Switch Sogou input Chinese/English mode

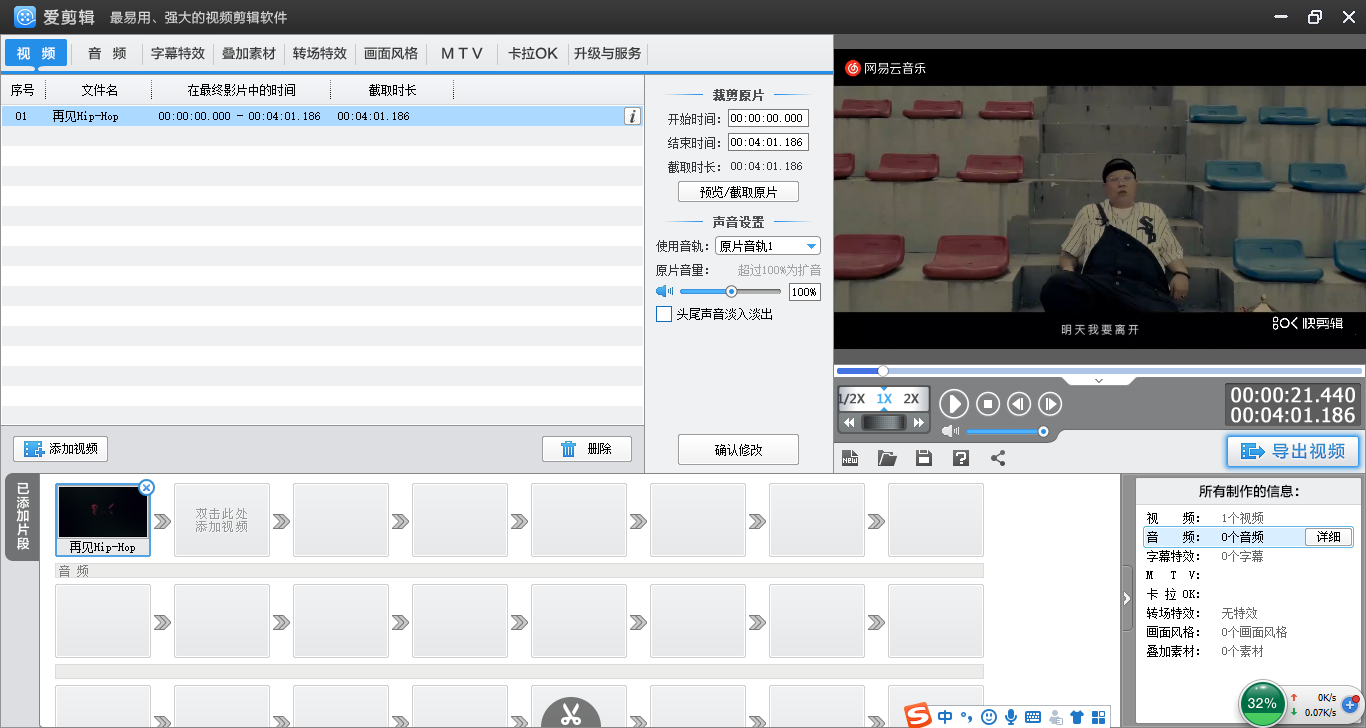coord(945,716)
